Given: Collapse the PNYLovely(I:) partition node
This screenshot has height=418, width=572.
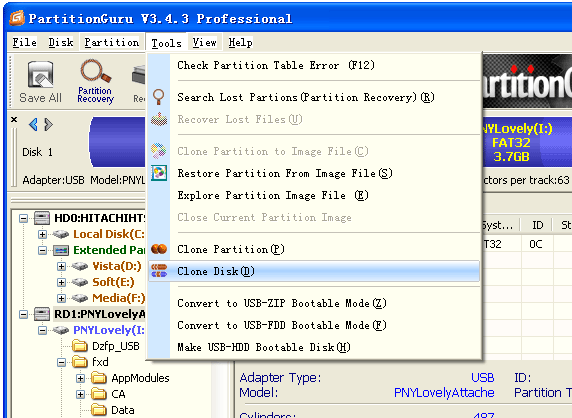Looking at the screenshot, I should (x=43, y=330).
